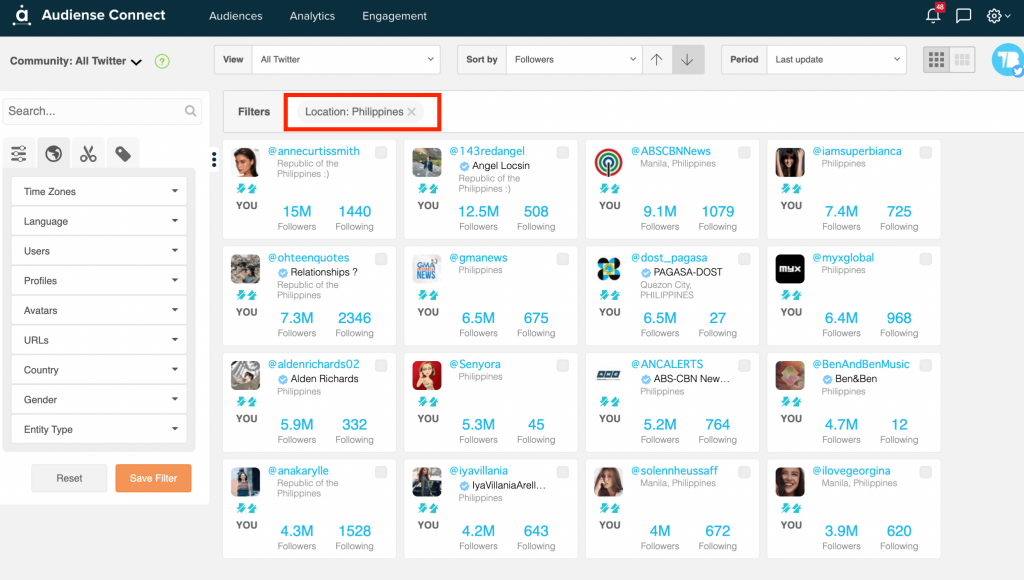This screenshot has height=580, width=1024.
Task: Click the vertical three-dots panel handle
Action: click(x=213, y=160)
